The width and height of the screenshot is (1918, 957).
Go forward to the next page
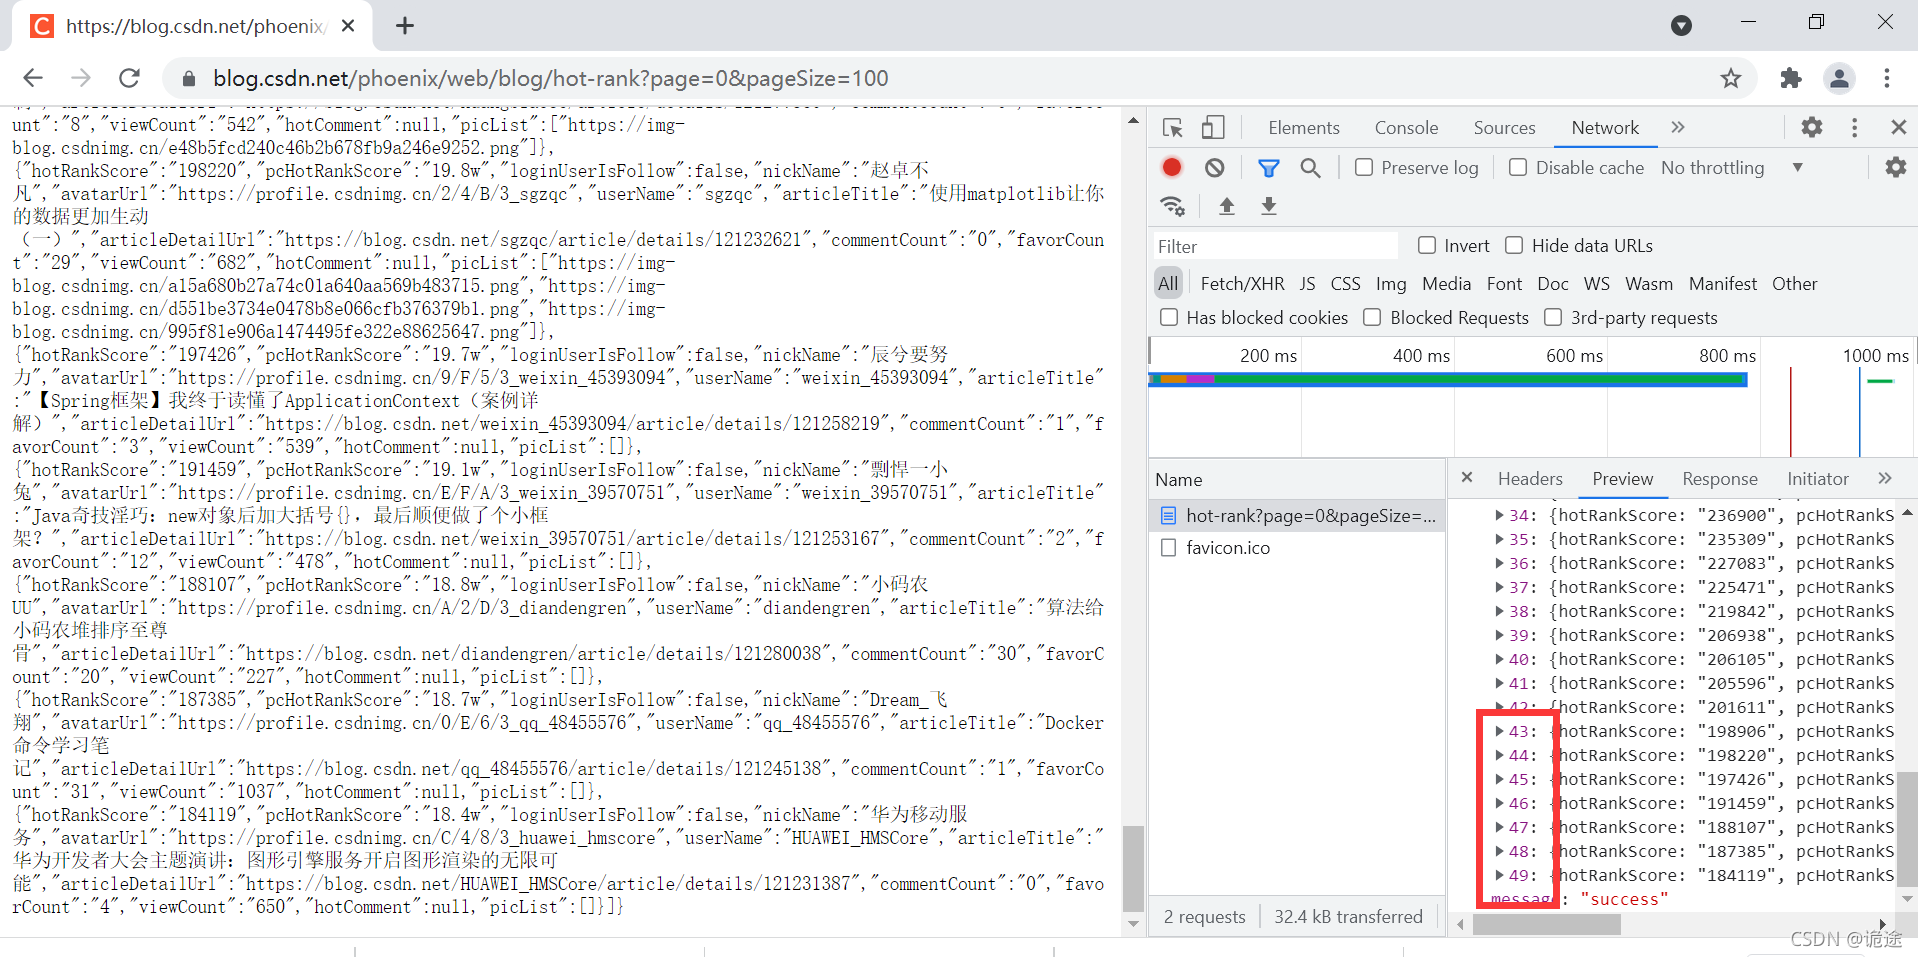[81, 78]
